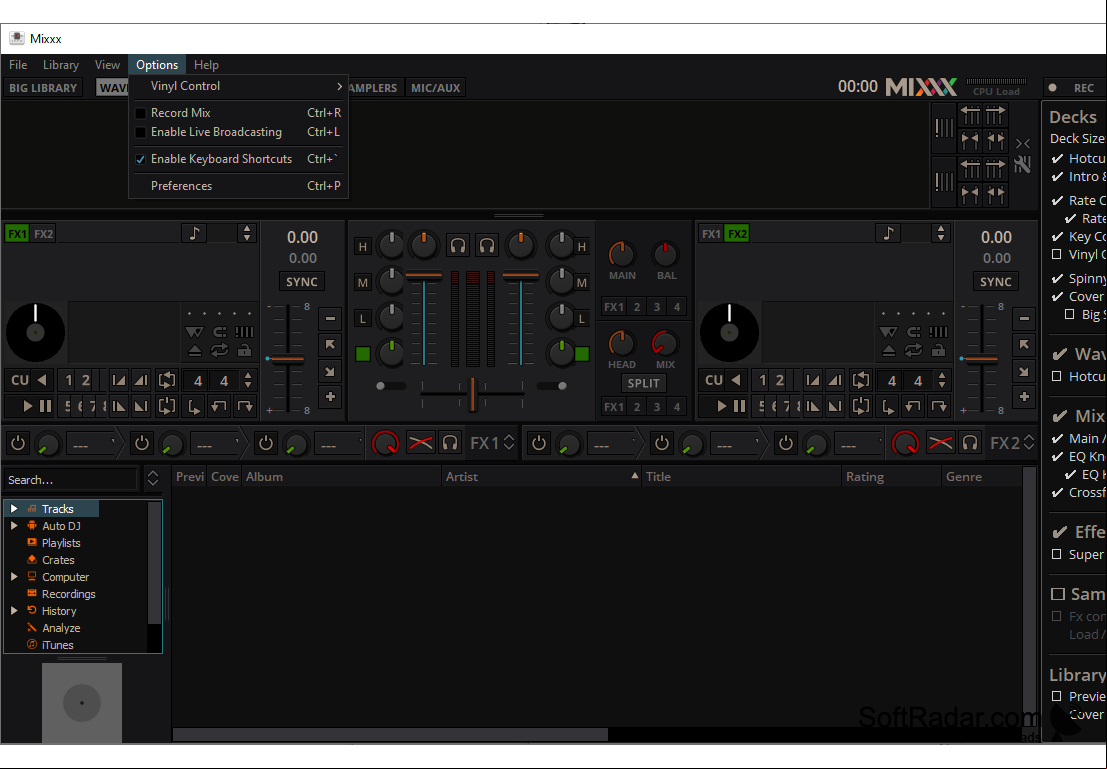
Task: Open the Help menu
Action: coord(206,64)
